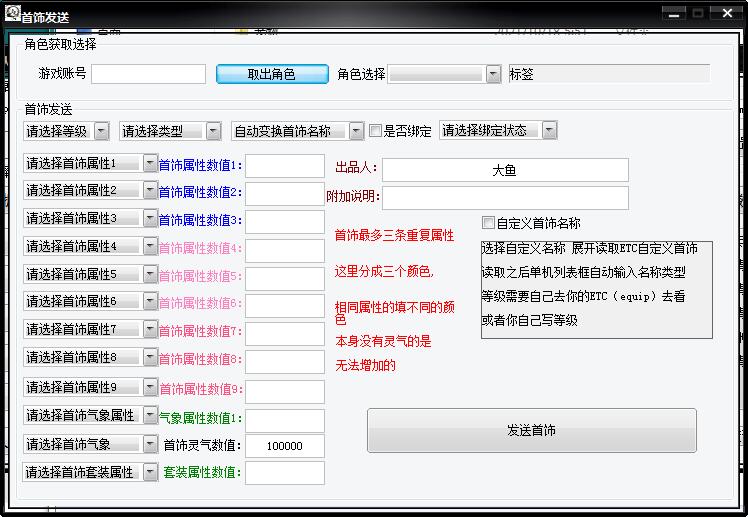Expand the 请选择等级 dropdown
Screen dimensions: 748x517
coord(66,131)
